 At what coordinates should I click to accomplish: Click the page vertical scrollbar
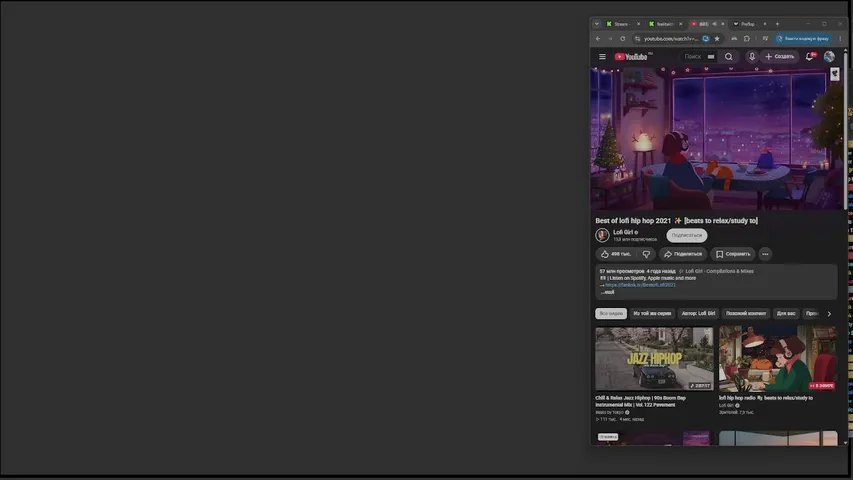(845, 131)
